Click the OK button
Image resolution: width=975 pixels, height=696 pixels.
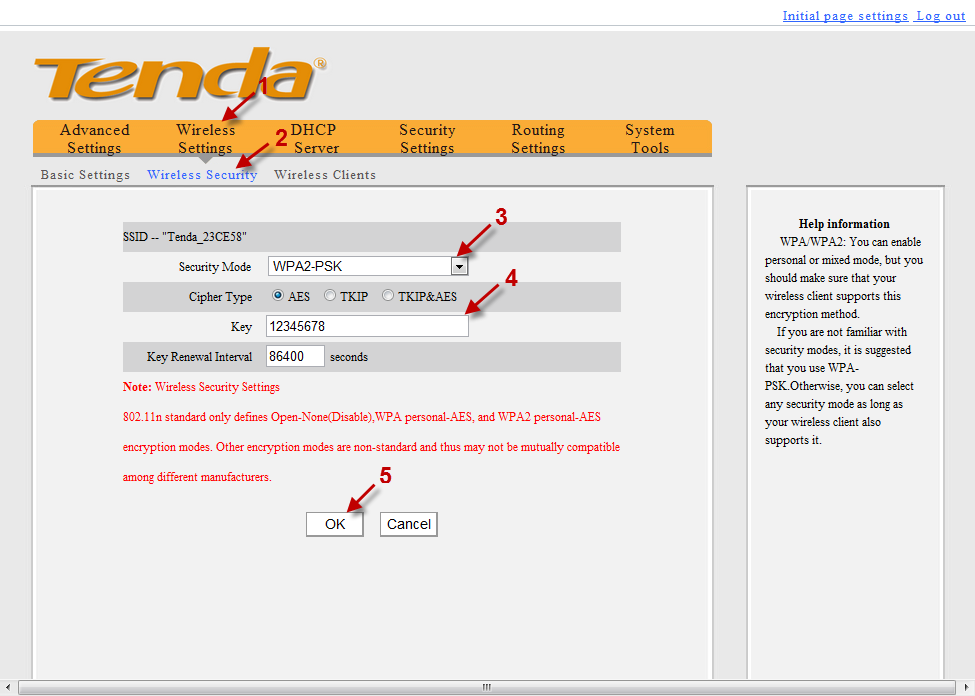click(335, 524)
